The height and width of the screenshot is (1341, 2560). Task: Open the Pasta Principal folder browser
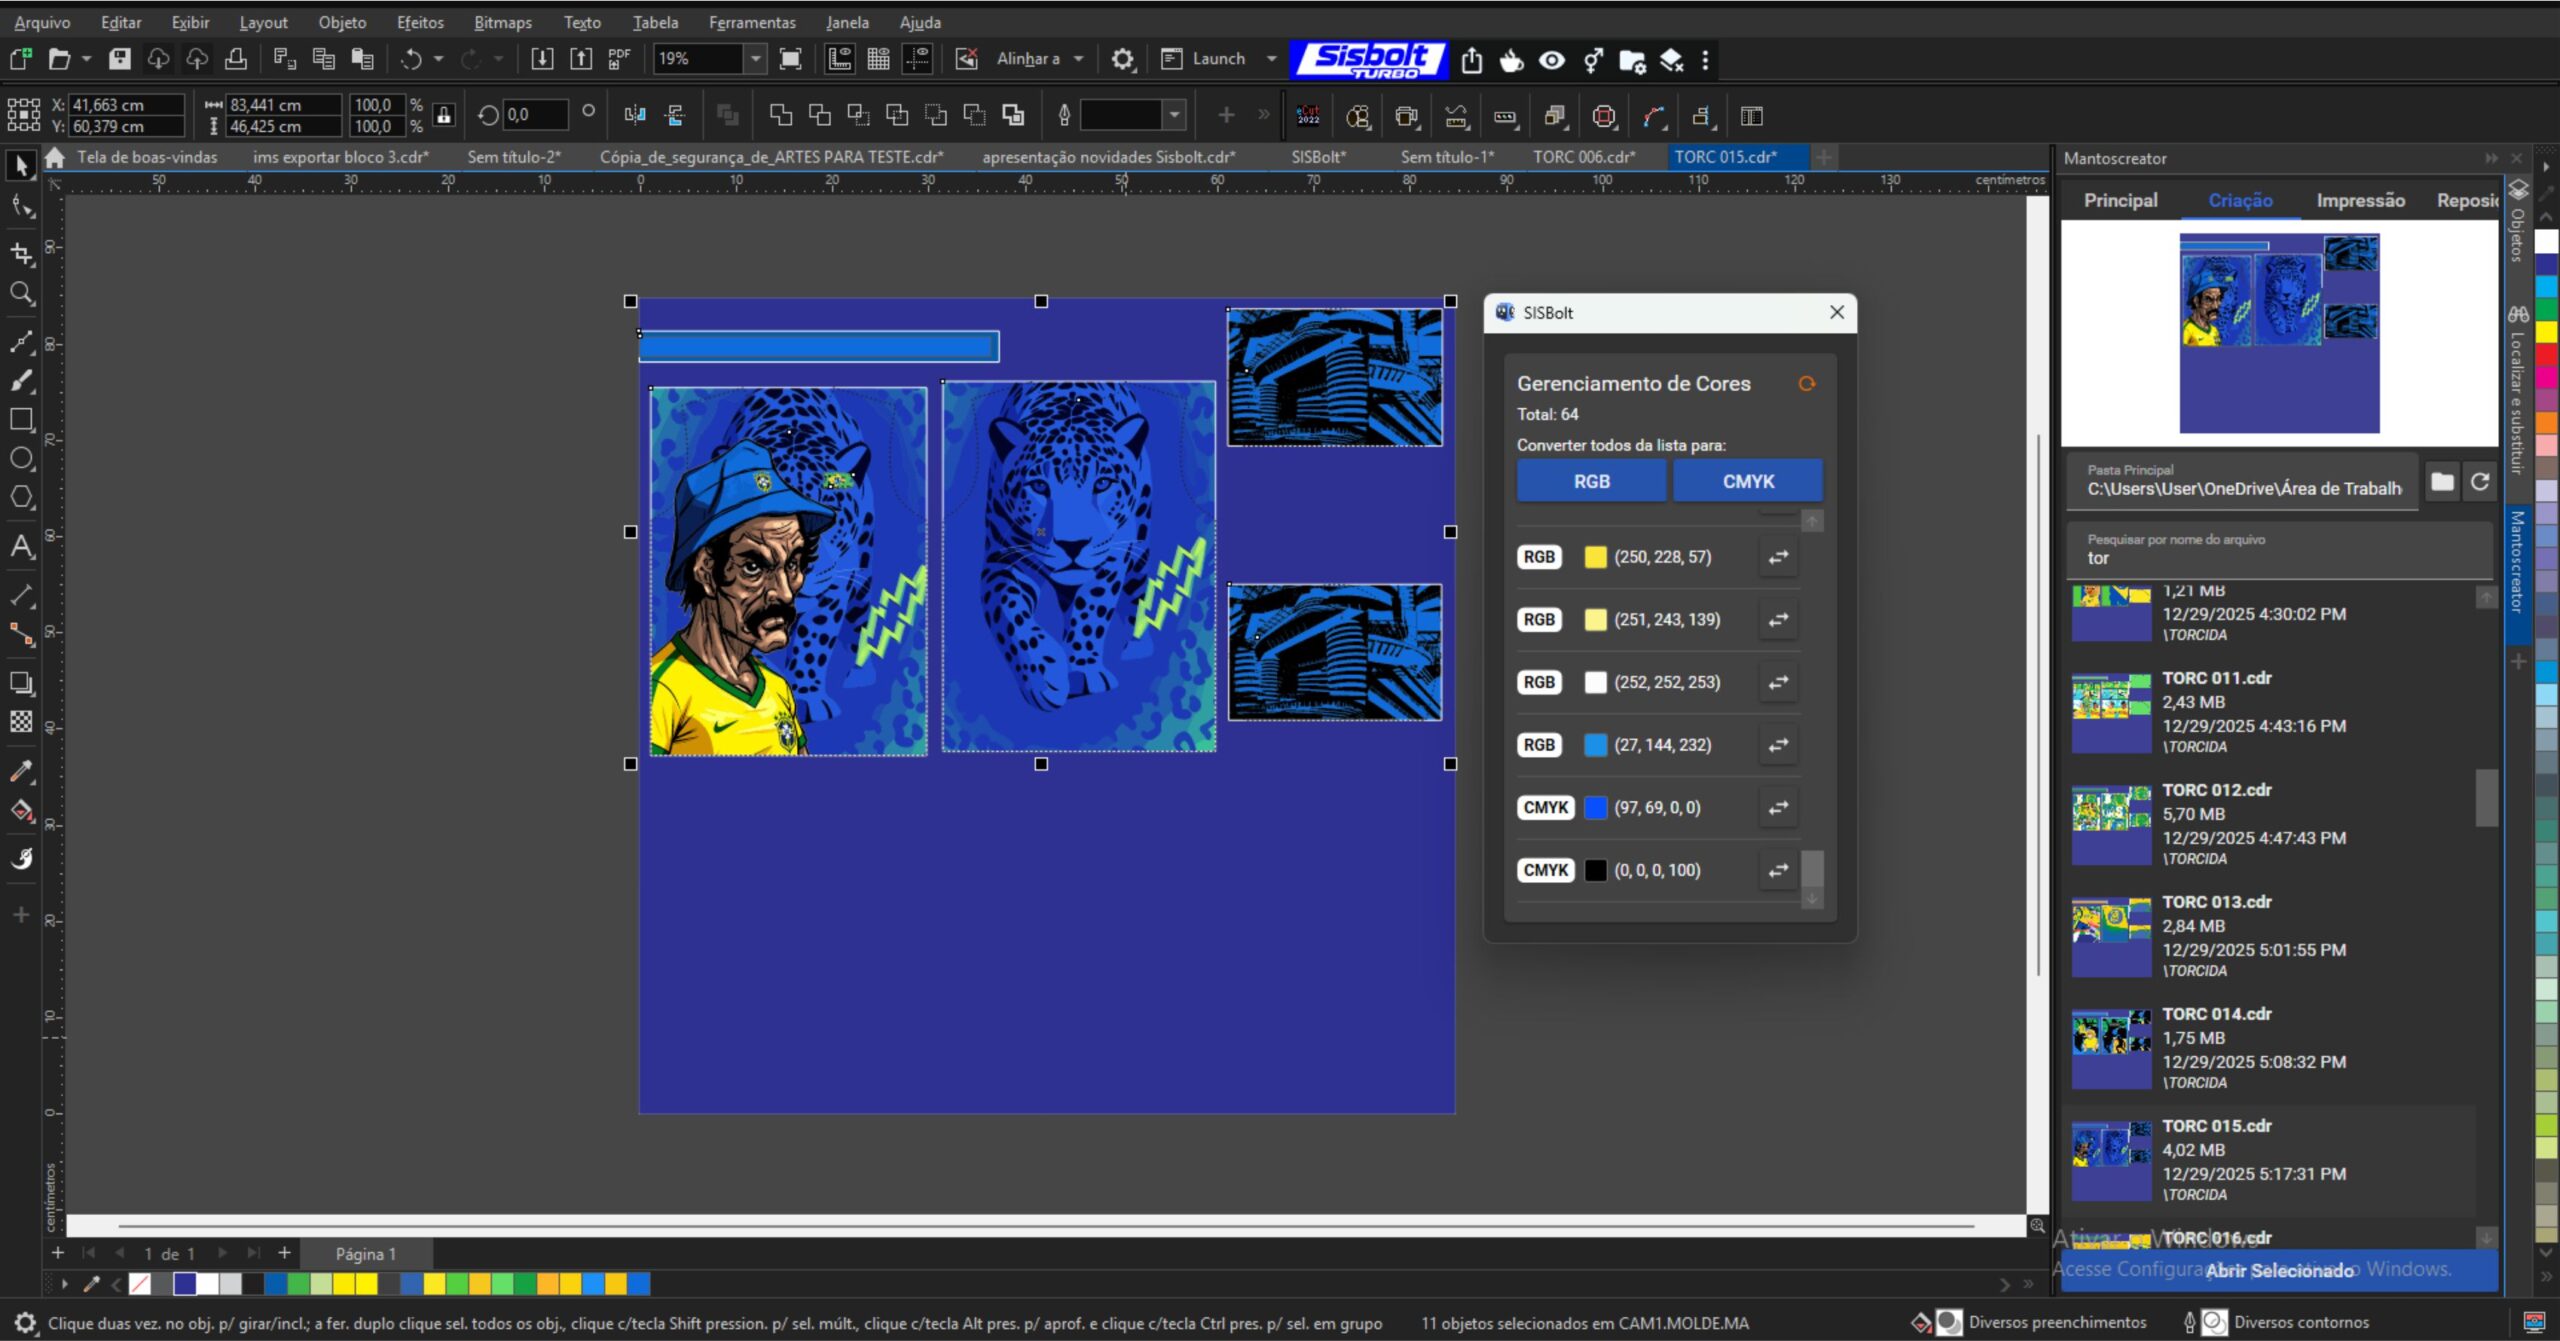click(x=2442, y=482)
